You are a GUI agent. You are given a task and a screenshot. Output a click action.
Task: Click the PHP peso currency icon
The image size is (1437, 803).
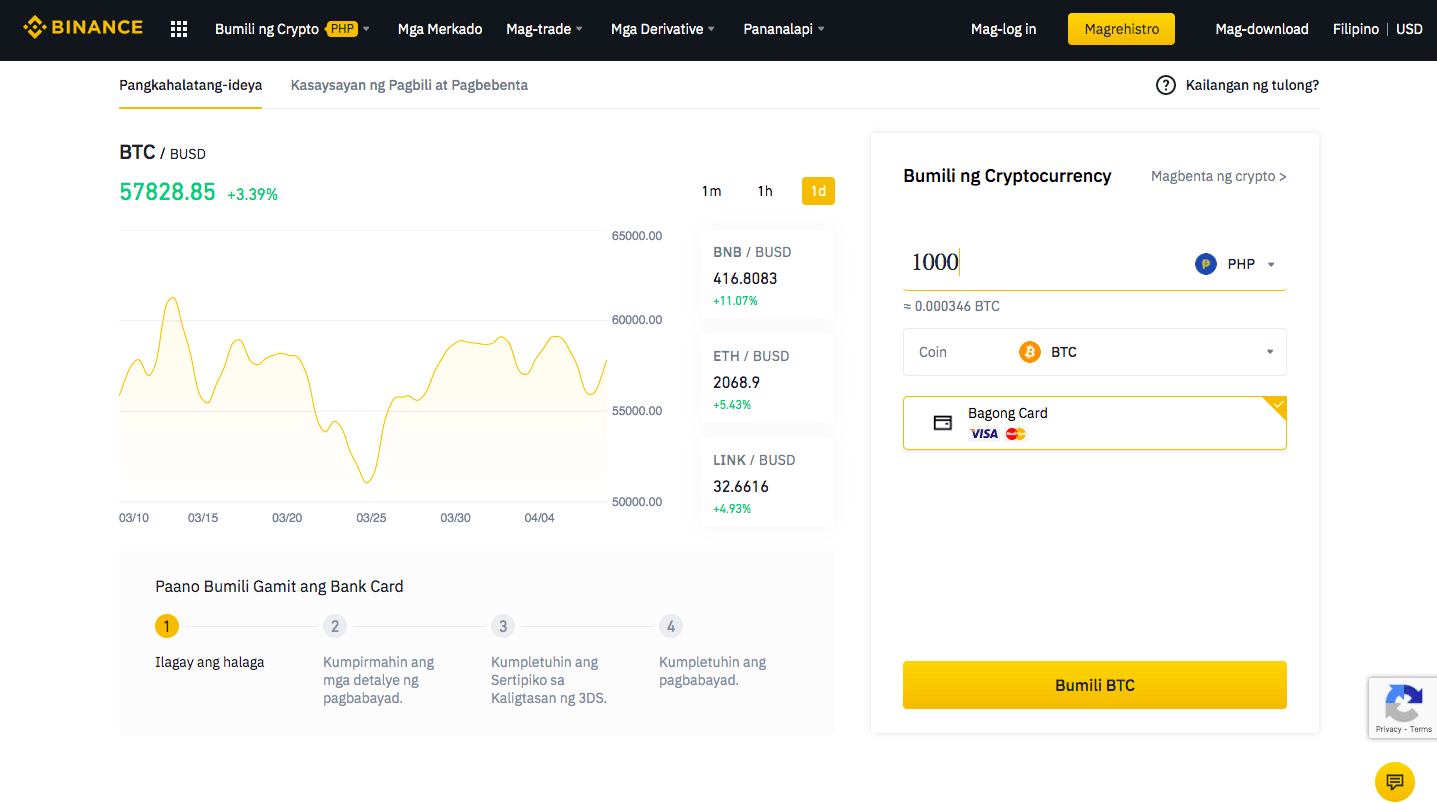coord(1206,264)
